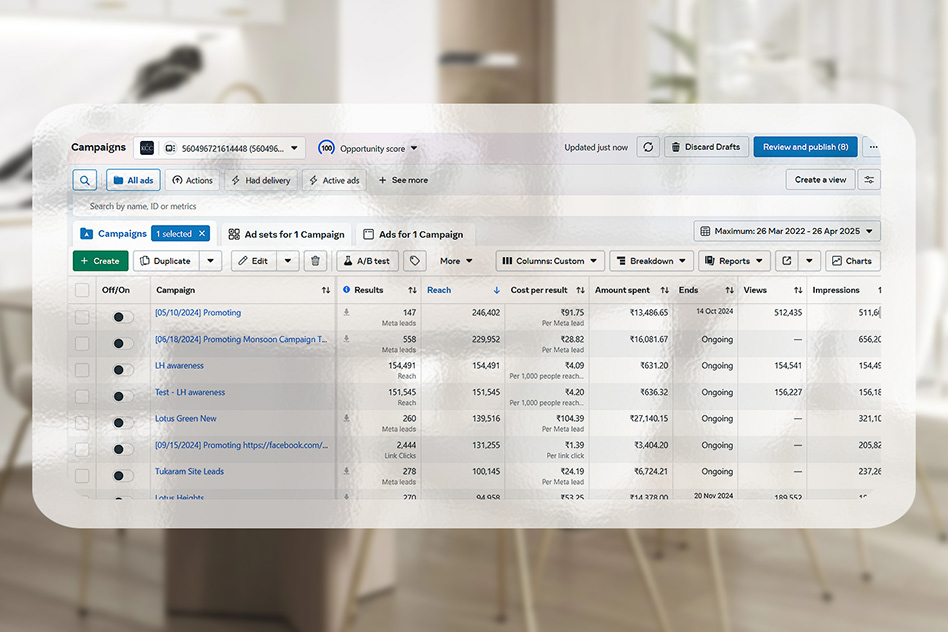Click Review and publish (8)
This screenshot has width=948, height=632.
click(805, 147)
